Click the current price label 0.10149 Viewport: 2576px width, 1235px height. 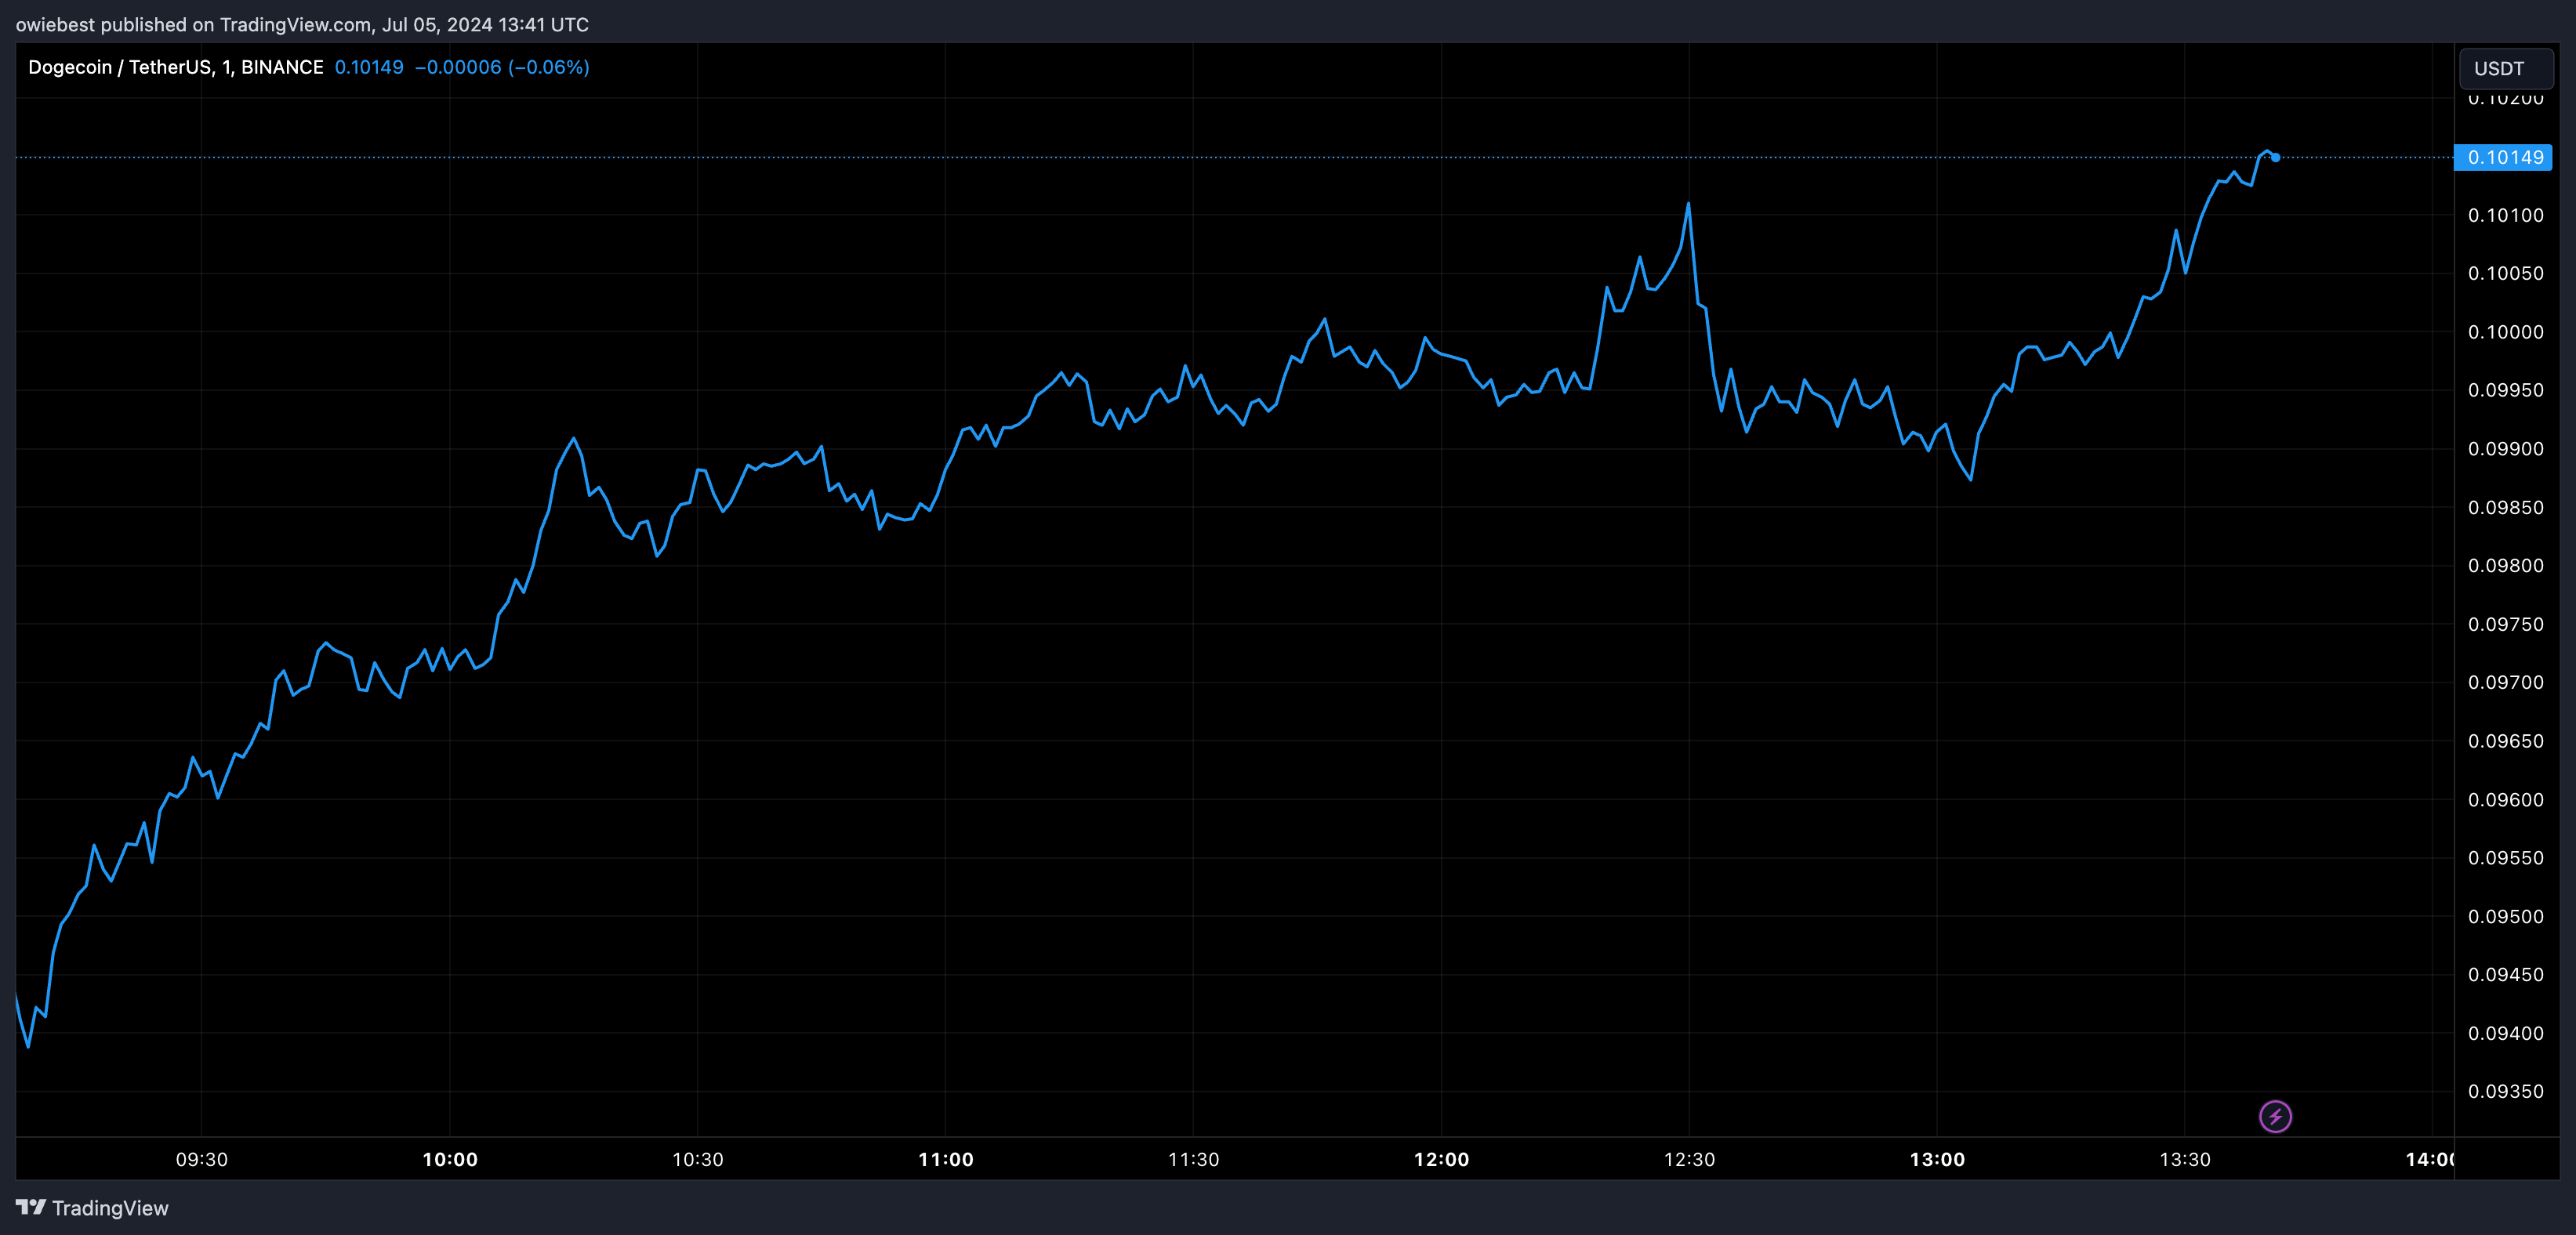point(2504,157)
